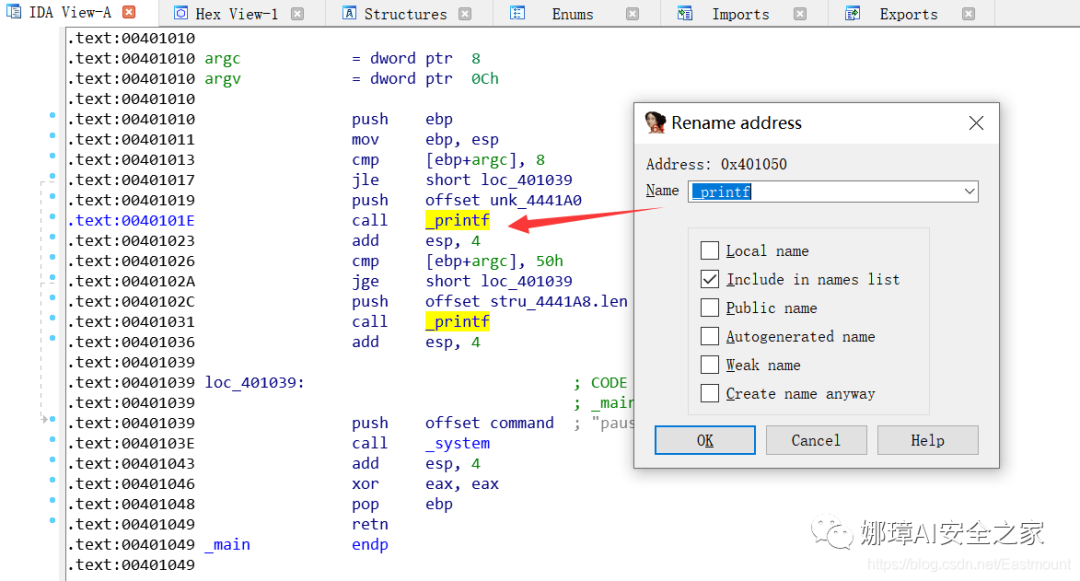This screenshot has height=581, width=1080.
Task: Enable the Weak name checkbox
Action: pos(709,365)
